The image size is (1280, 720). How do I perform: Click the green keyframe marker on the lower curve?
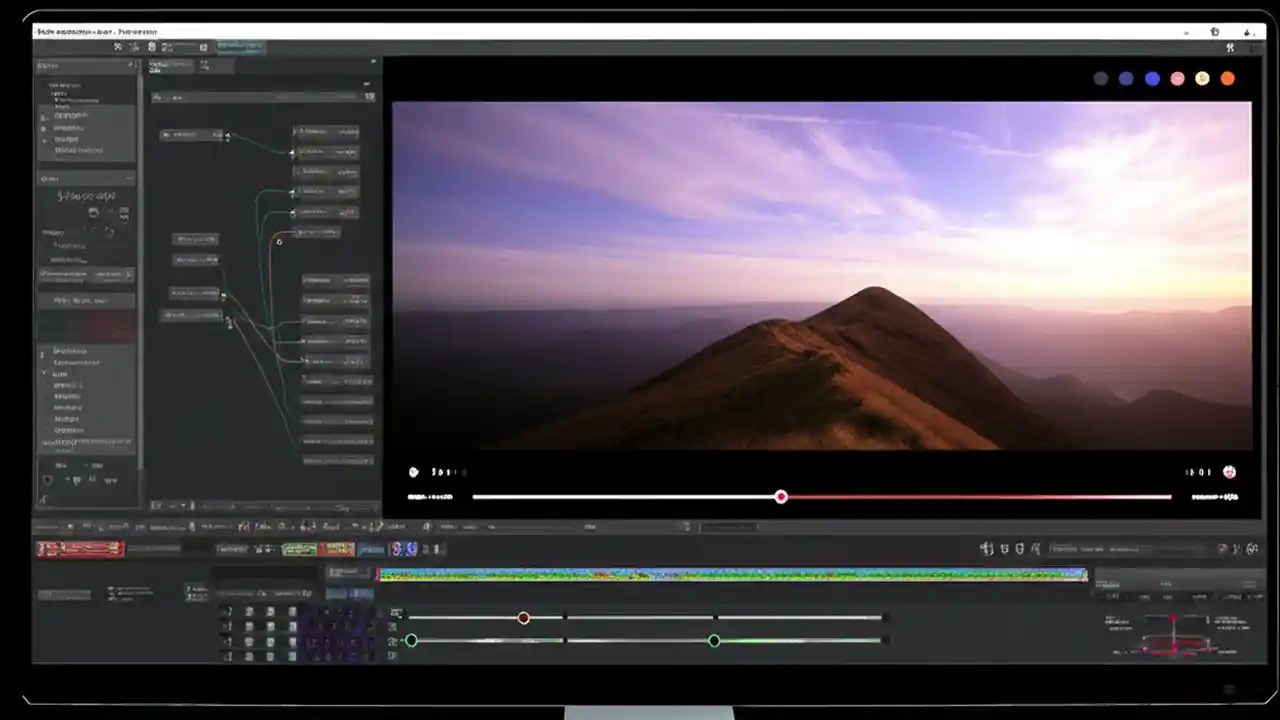[713, 641]
